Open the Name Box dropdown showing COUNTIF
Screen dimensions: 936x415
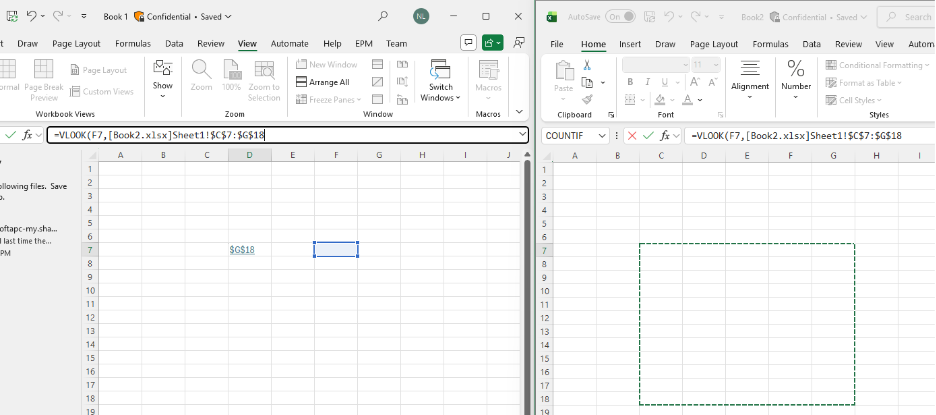[602, 136]
